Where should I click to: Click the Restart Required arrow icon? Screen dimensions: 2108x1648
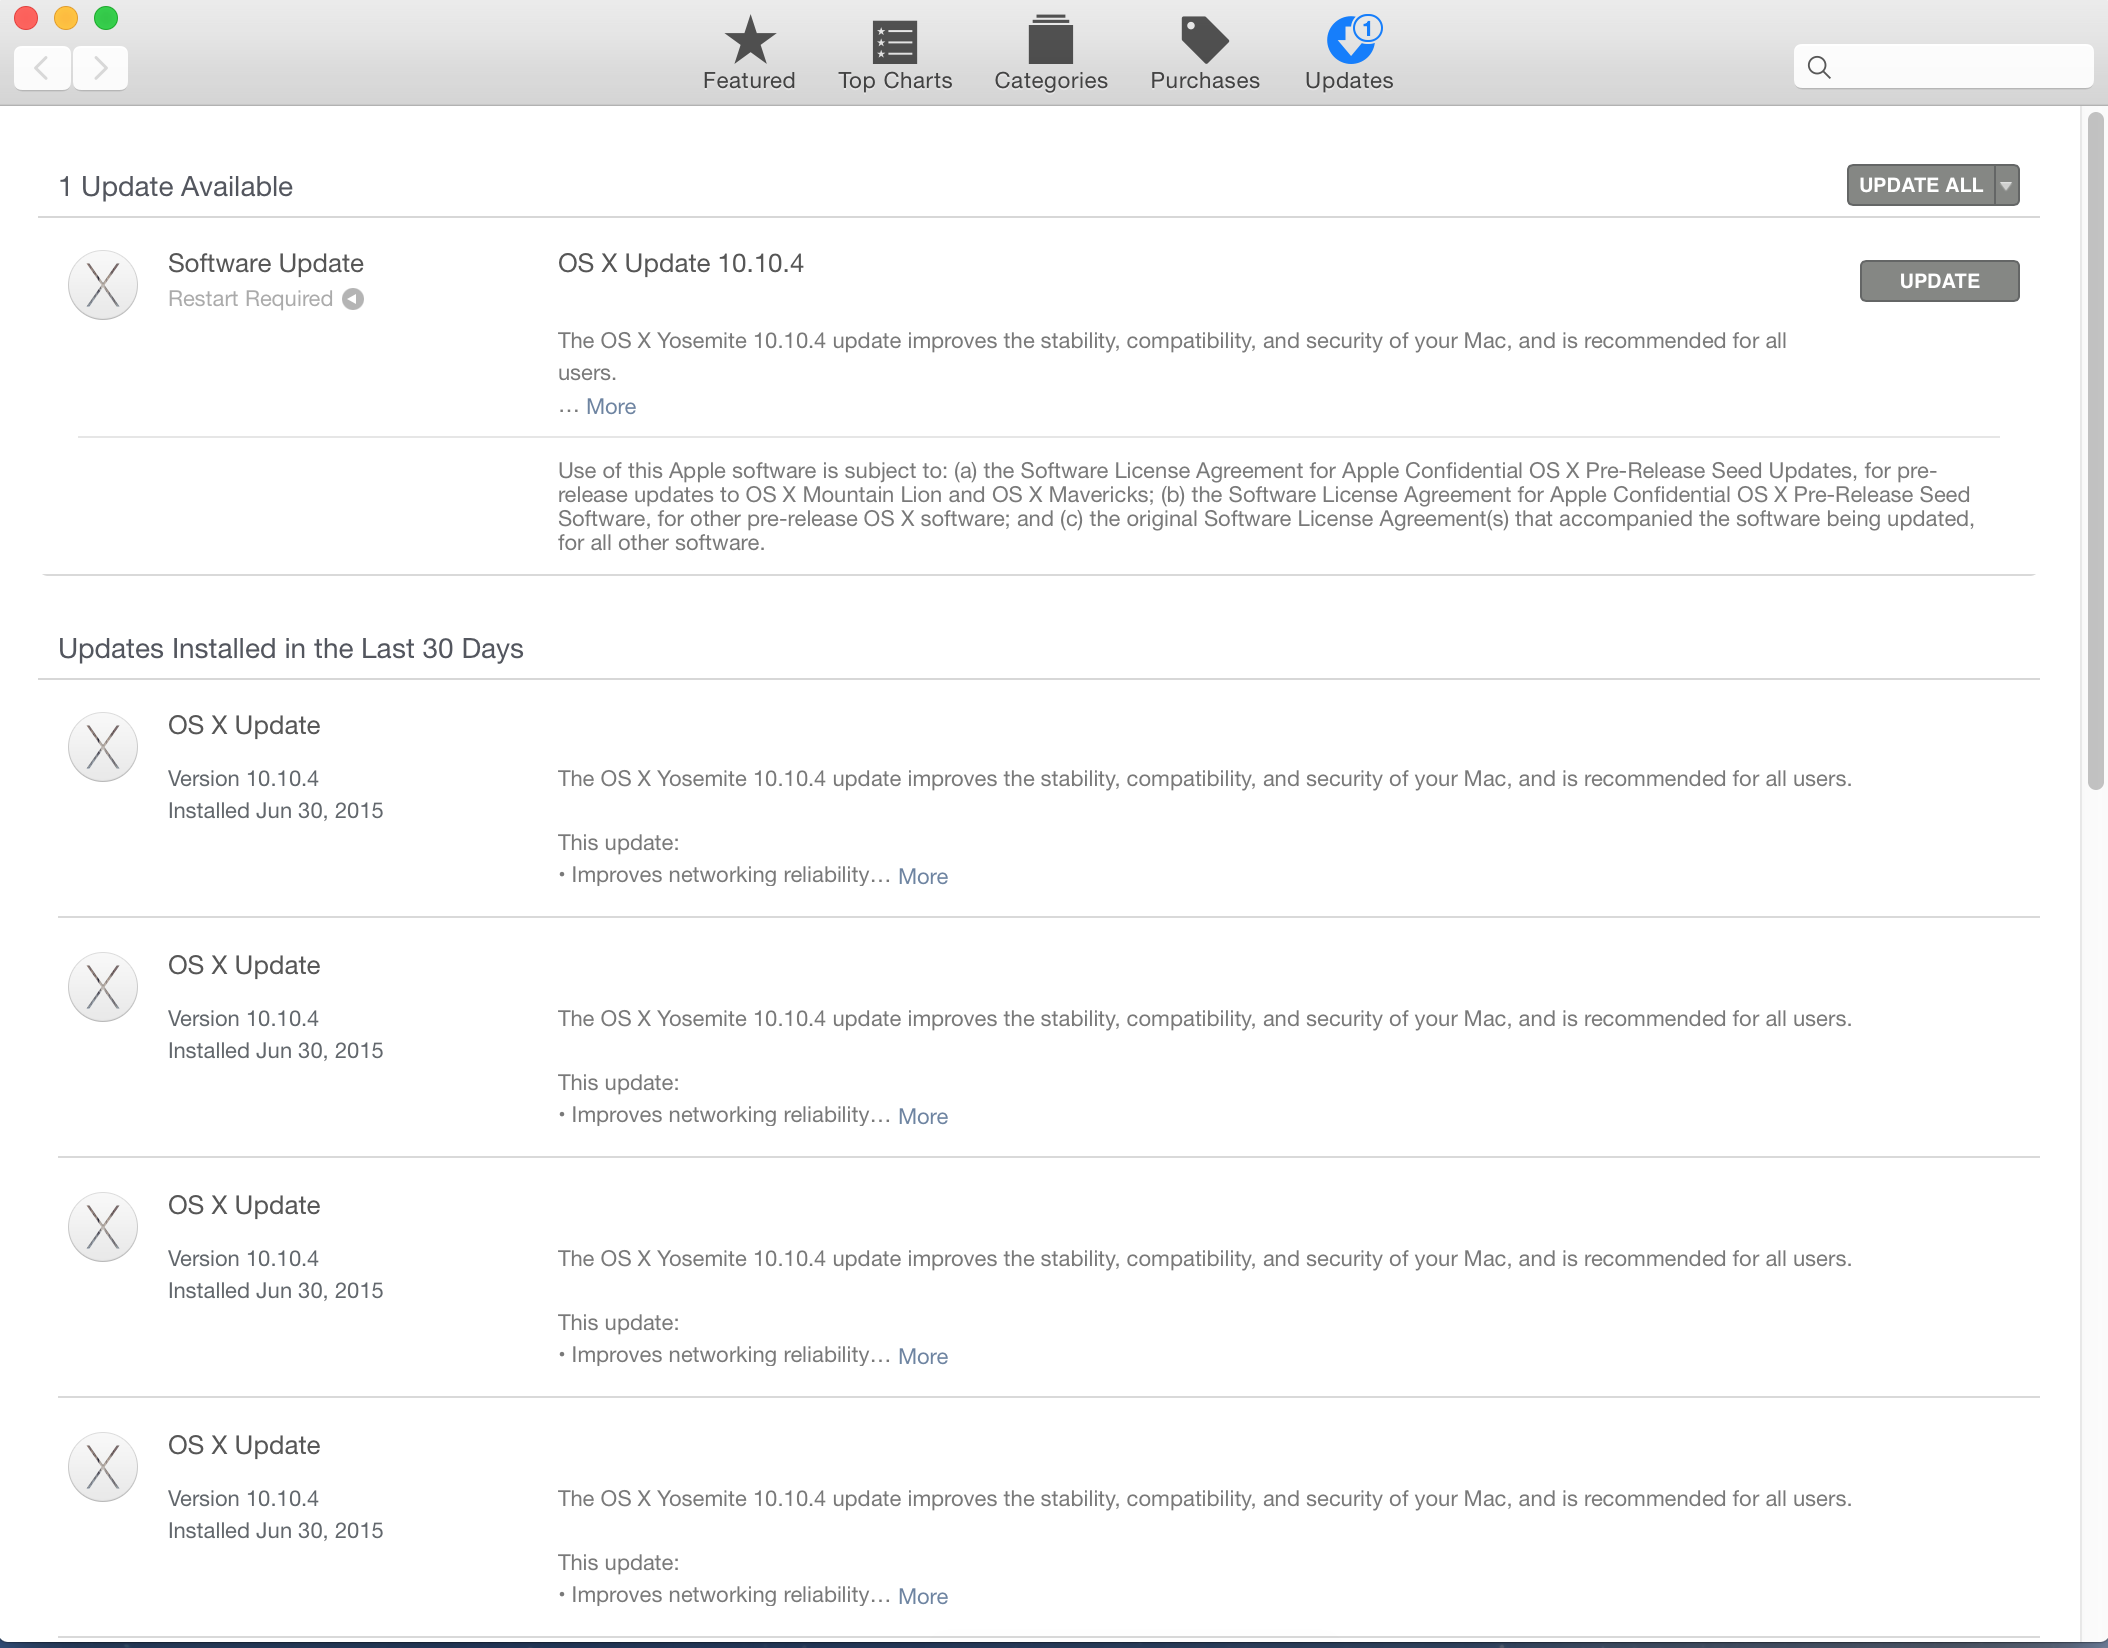pyautogui.click(x=353, y=299)
